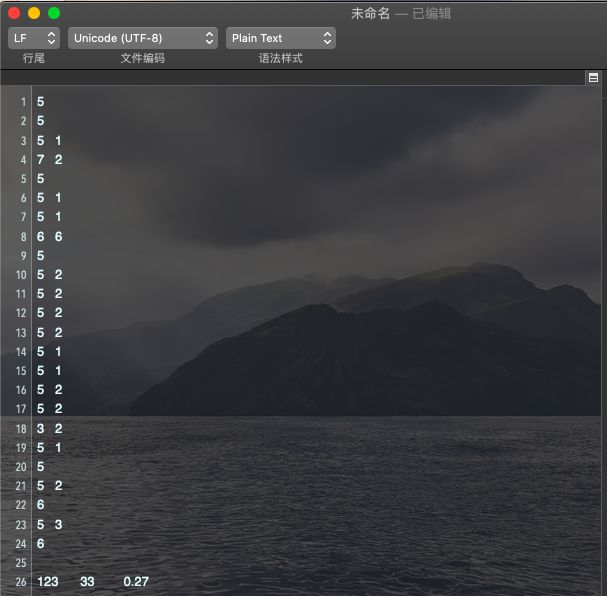The image size is (607, 596).
Task: Click the 7 on line 4
Action: [x=41, y=160]
